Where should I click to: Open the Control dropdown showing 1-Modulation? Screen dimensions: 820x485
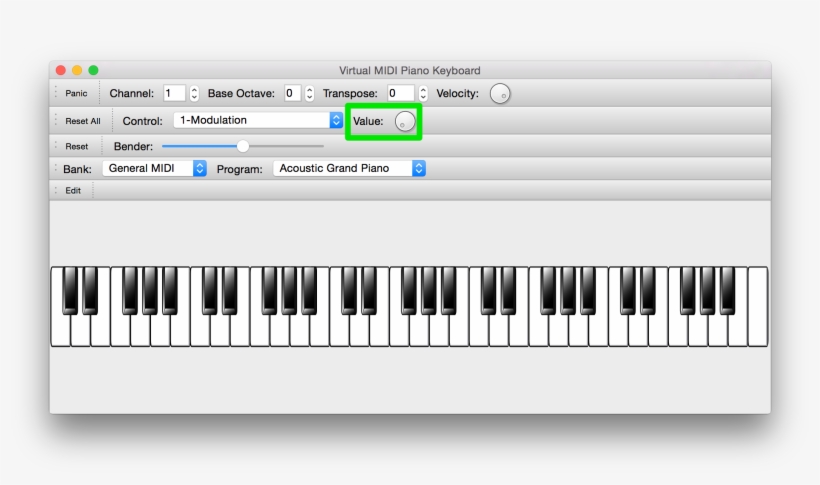(258, 120)
